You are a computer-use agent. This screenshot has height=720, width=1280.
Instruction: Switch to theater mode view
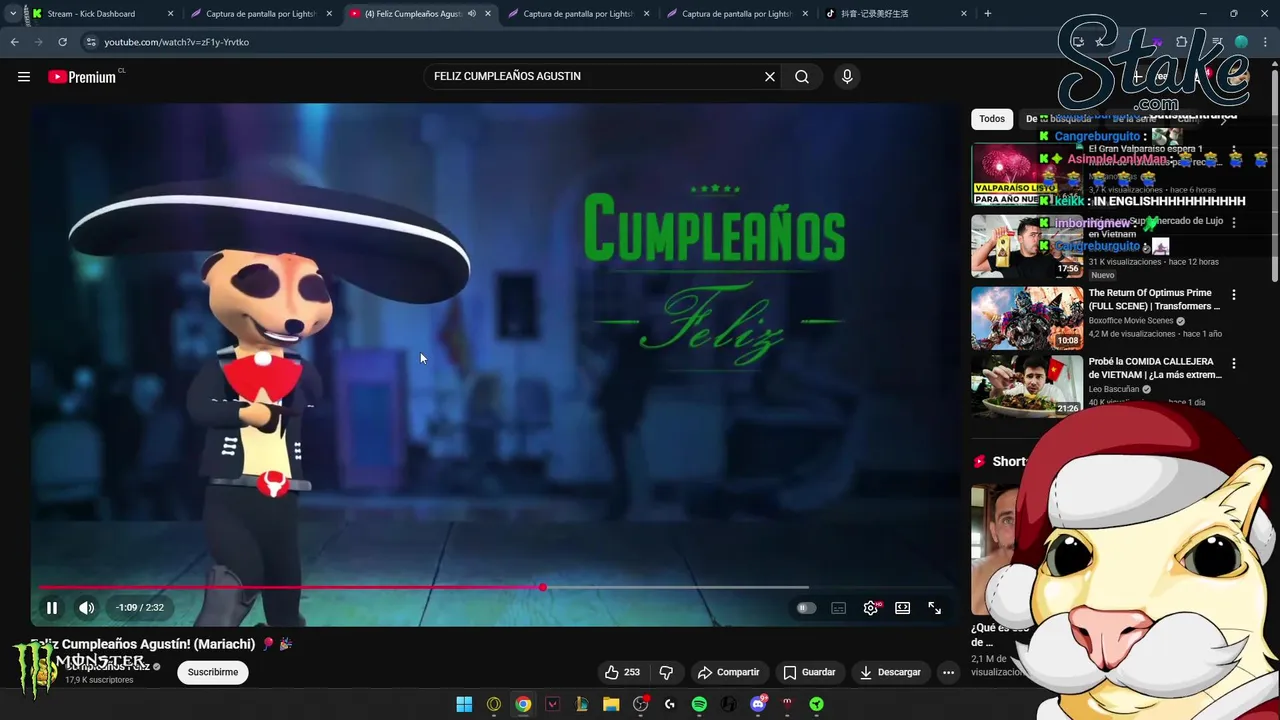pos(903,608)
